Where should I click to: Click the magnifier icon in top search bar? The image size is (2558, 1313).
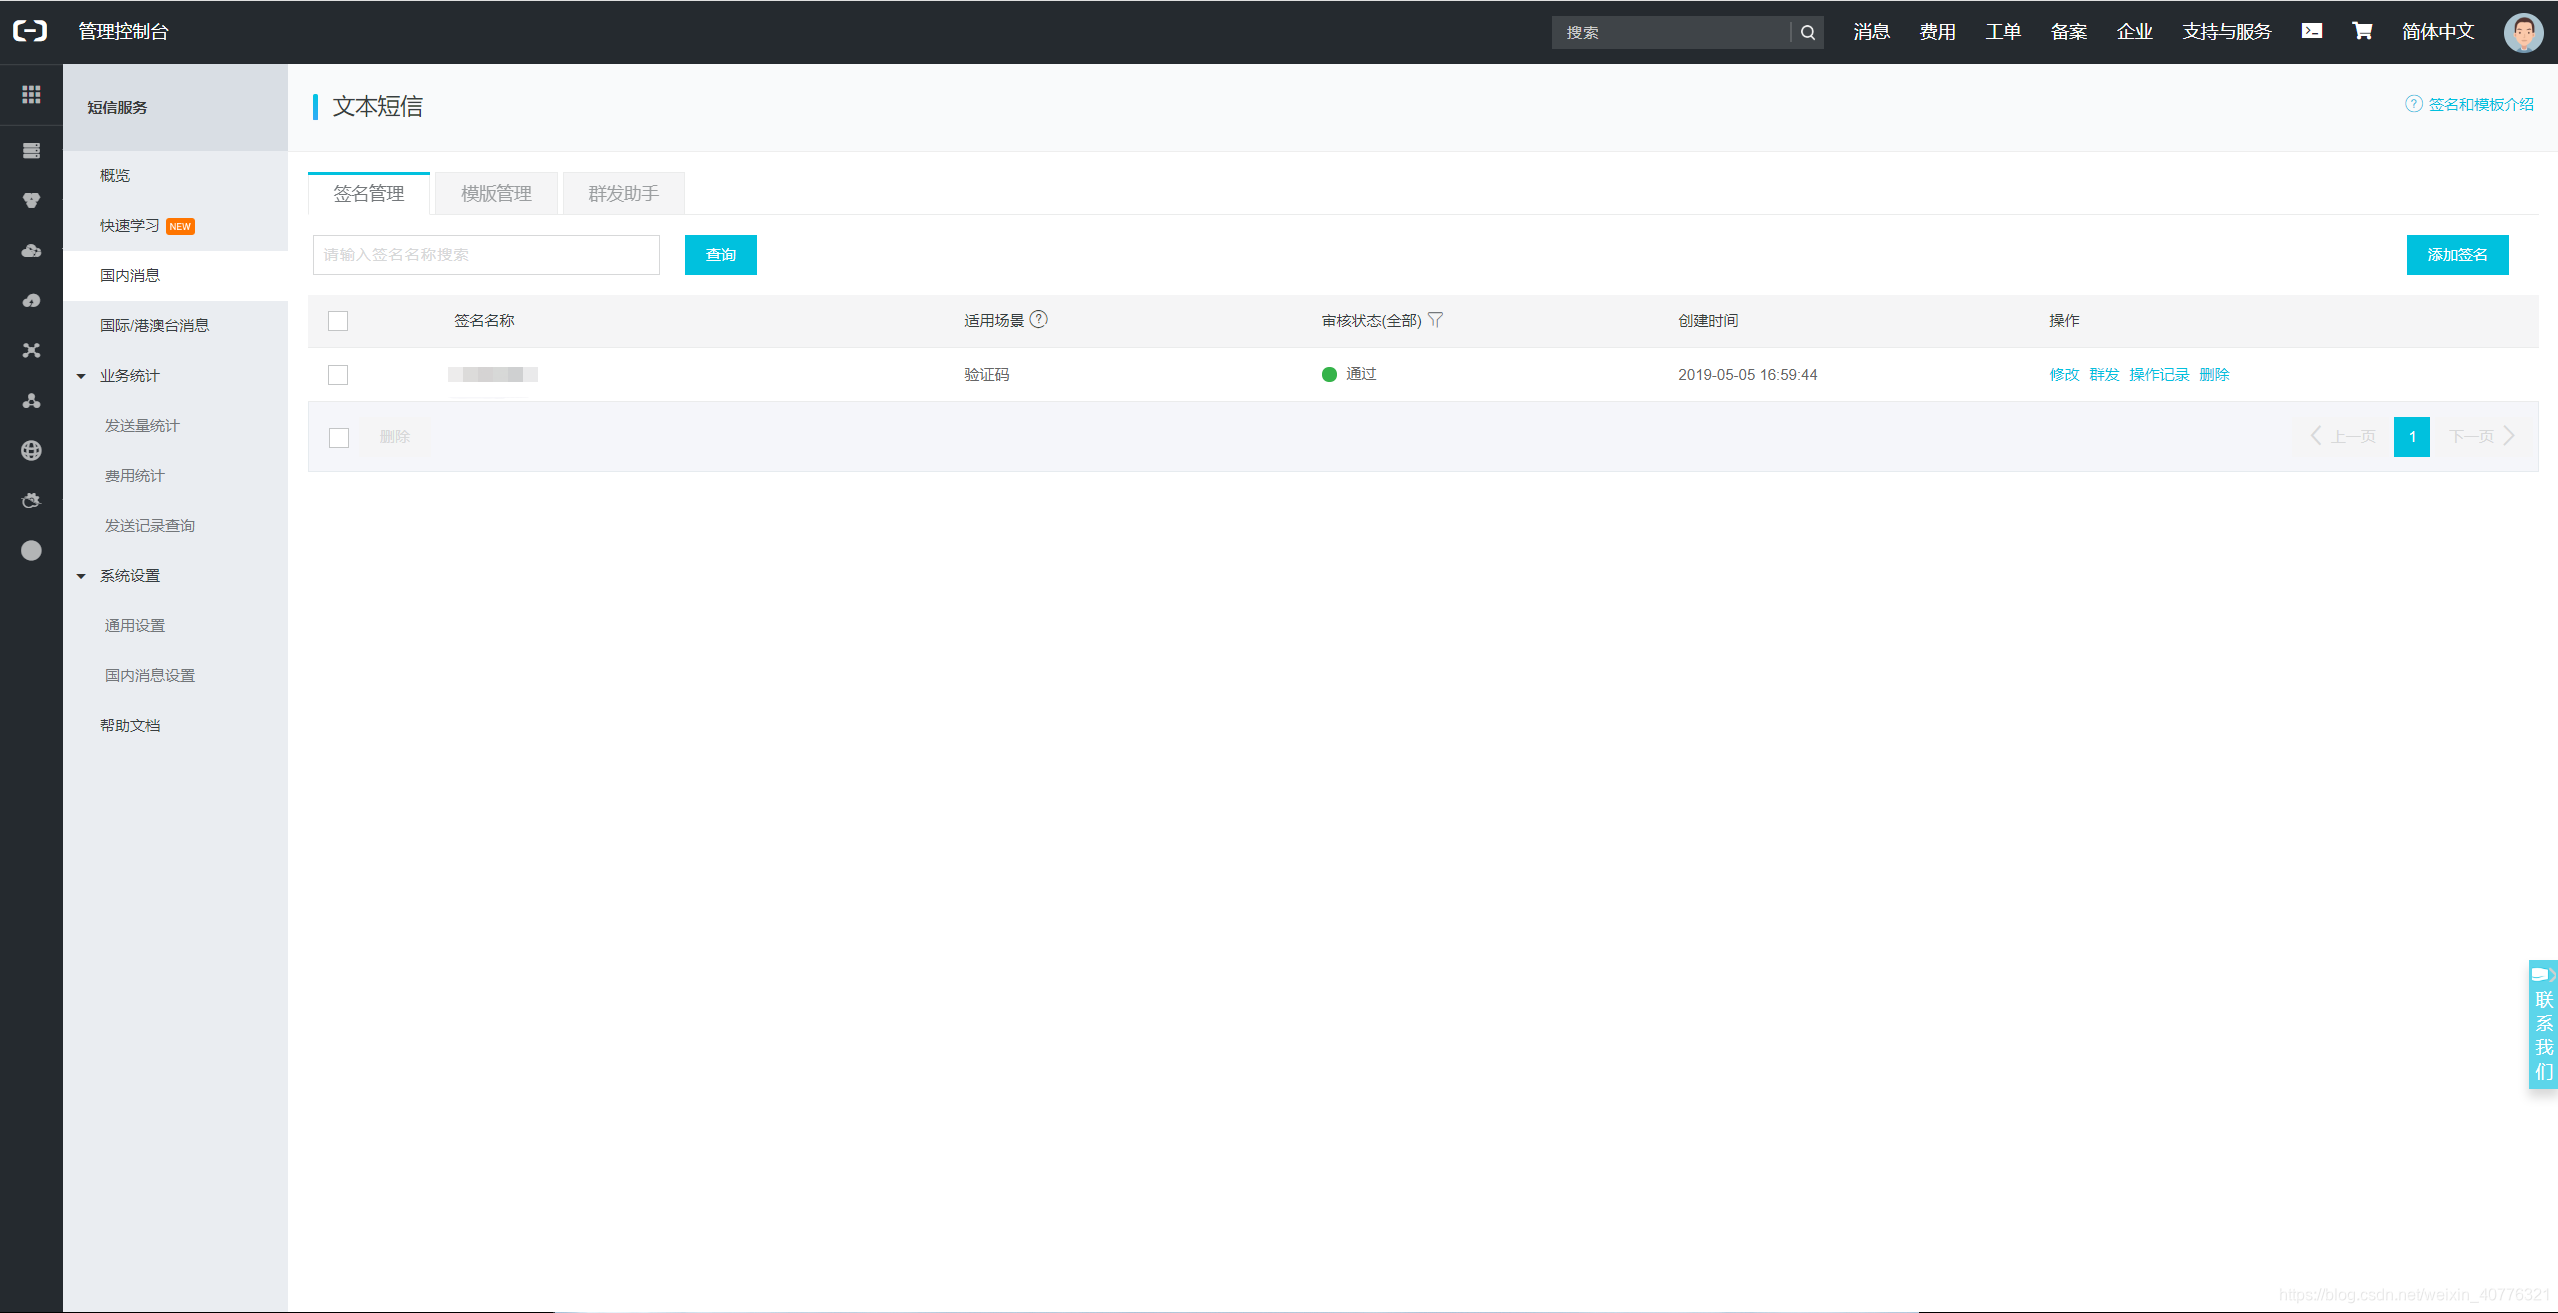tap(1806, 32)
